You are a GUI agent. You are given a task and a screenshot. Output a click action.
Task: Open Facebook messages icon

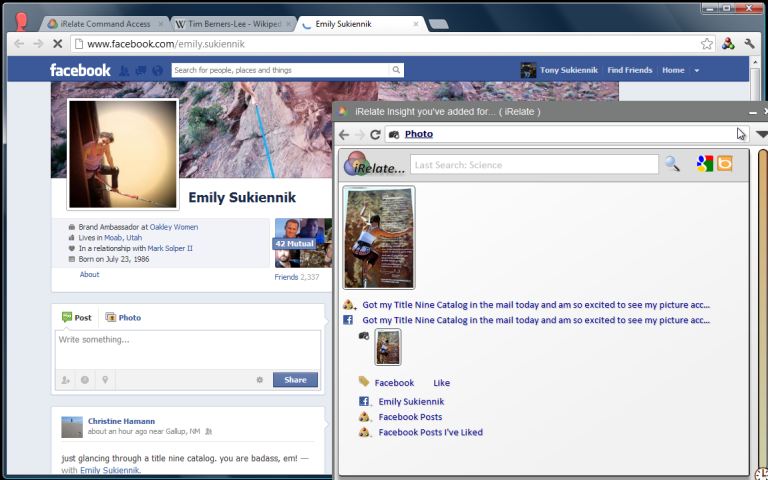[x=141, y=71]
